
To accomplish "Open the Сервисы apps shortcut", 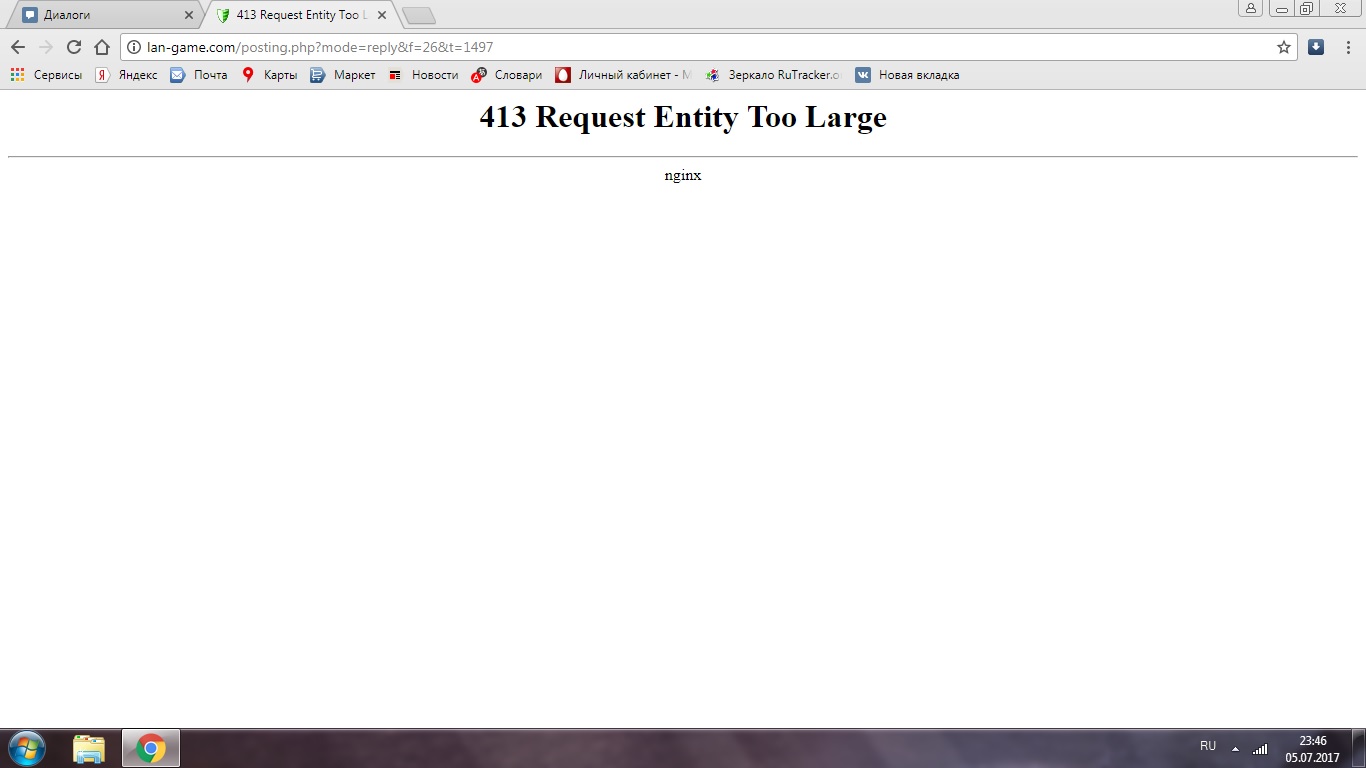I will click(x=46, y=75).
